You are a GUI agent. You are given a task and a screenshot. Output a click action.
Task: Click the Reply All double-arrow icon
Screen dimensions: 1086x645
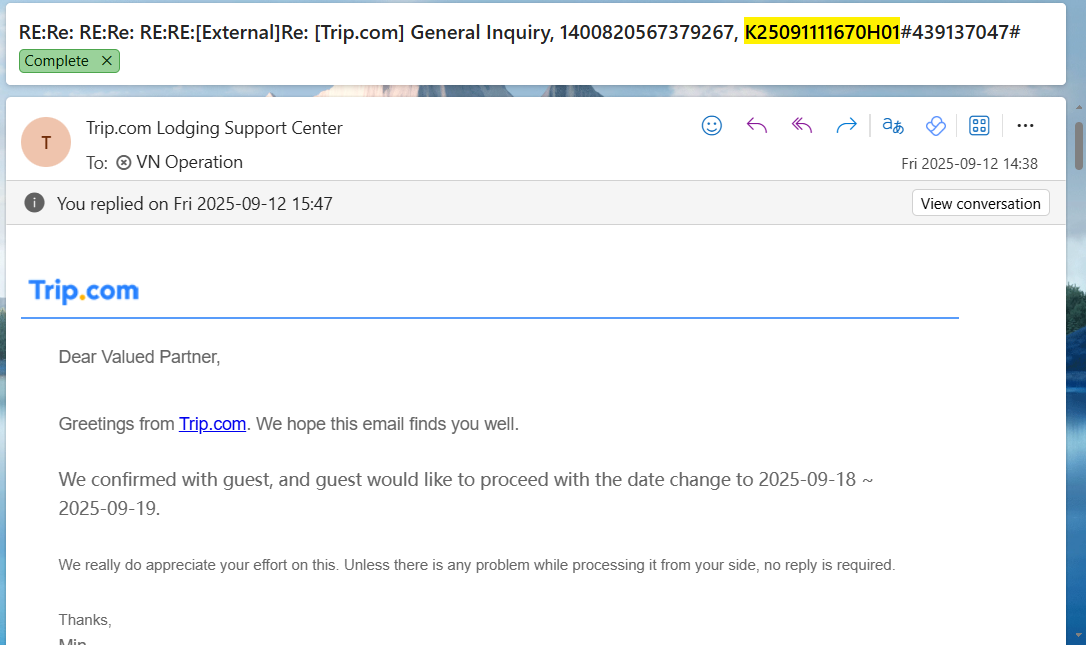(x=801, y=126)
